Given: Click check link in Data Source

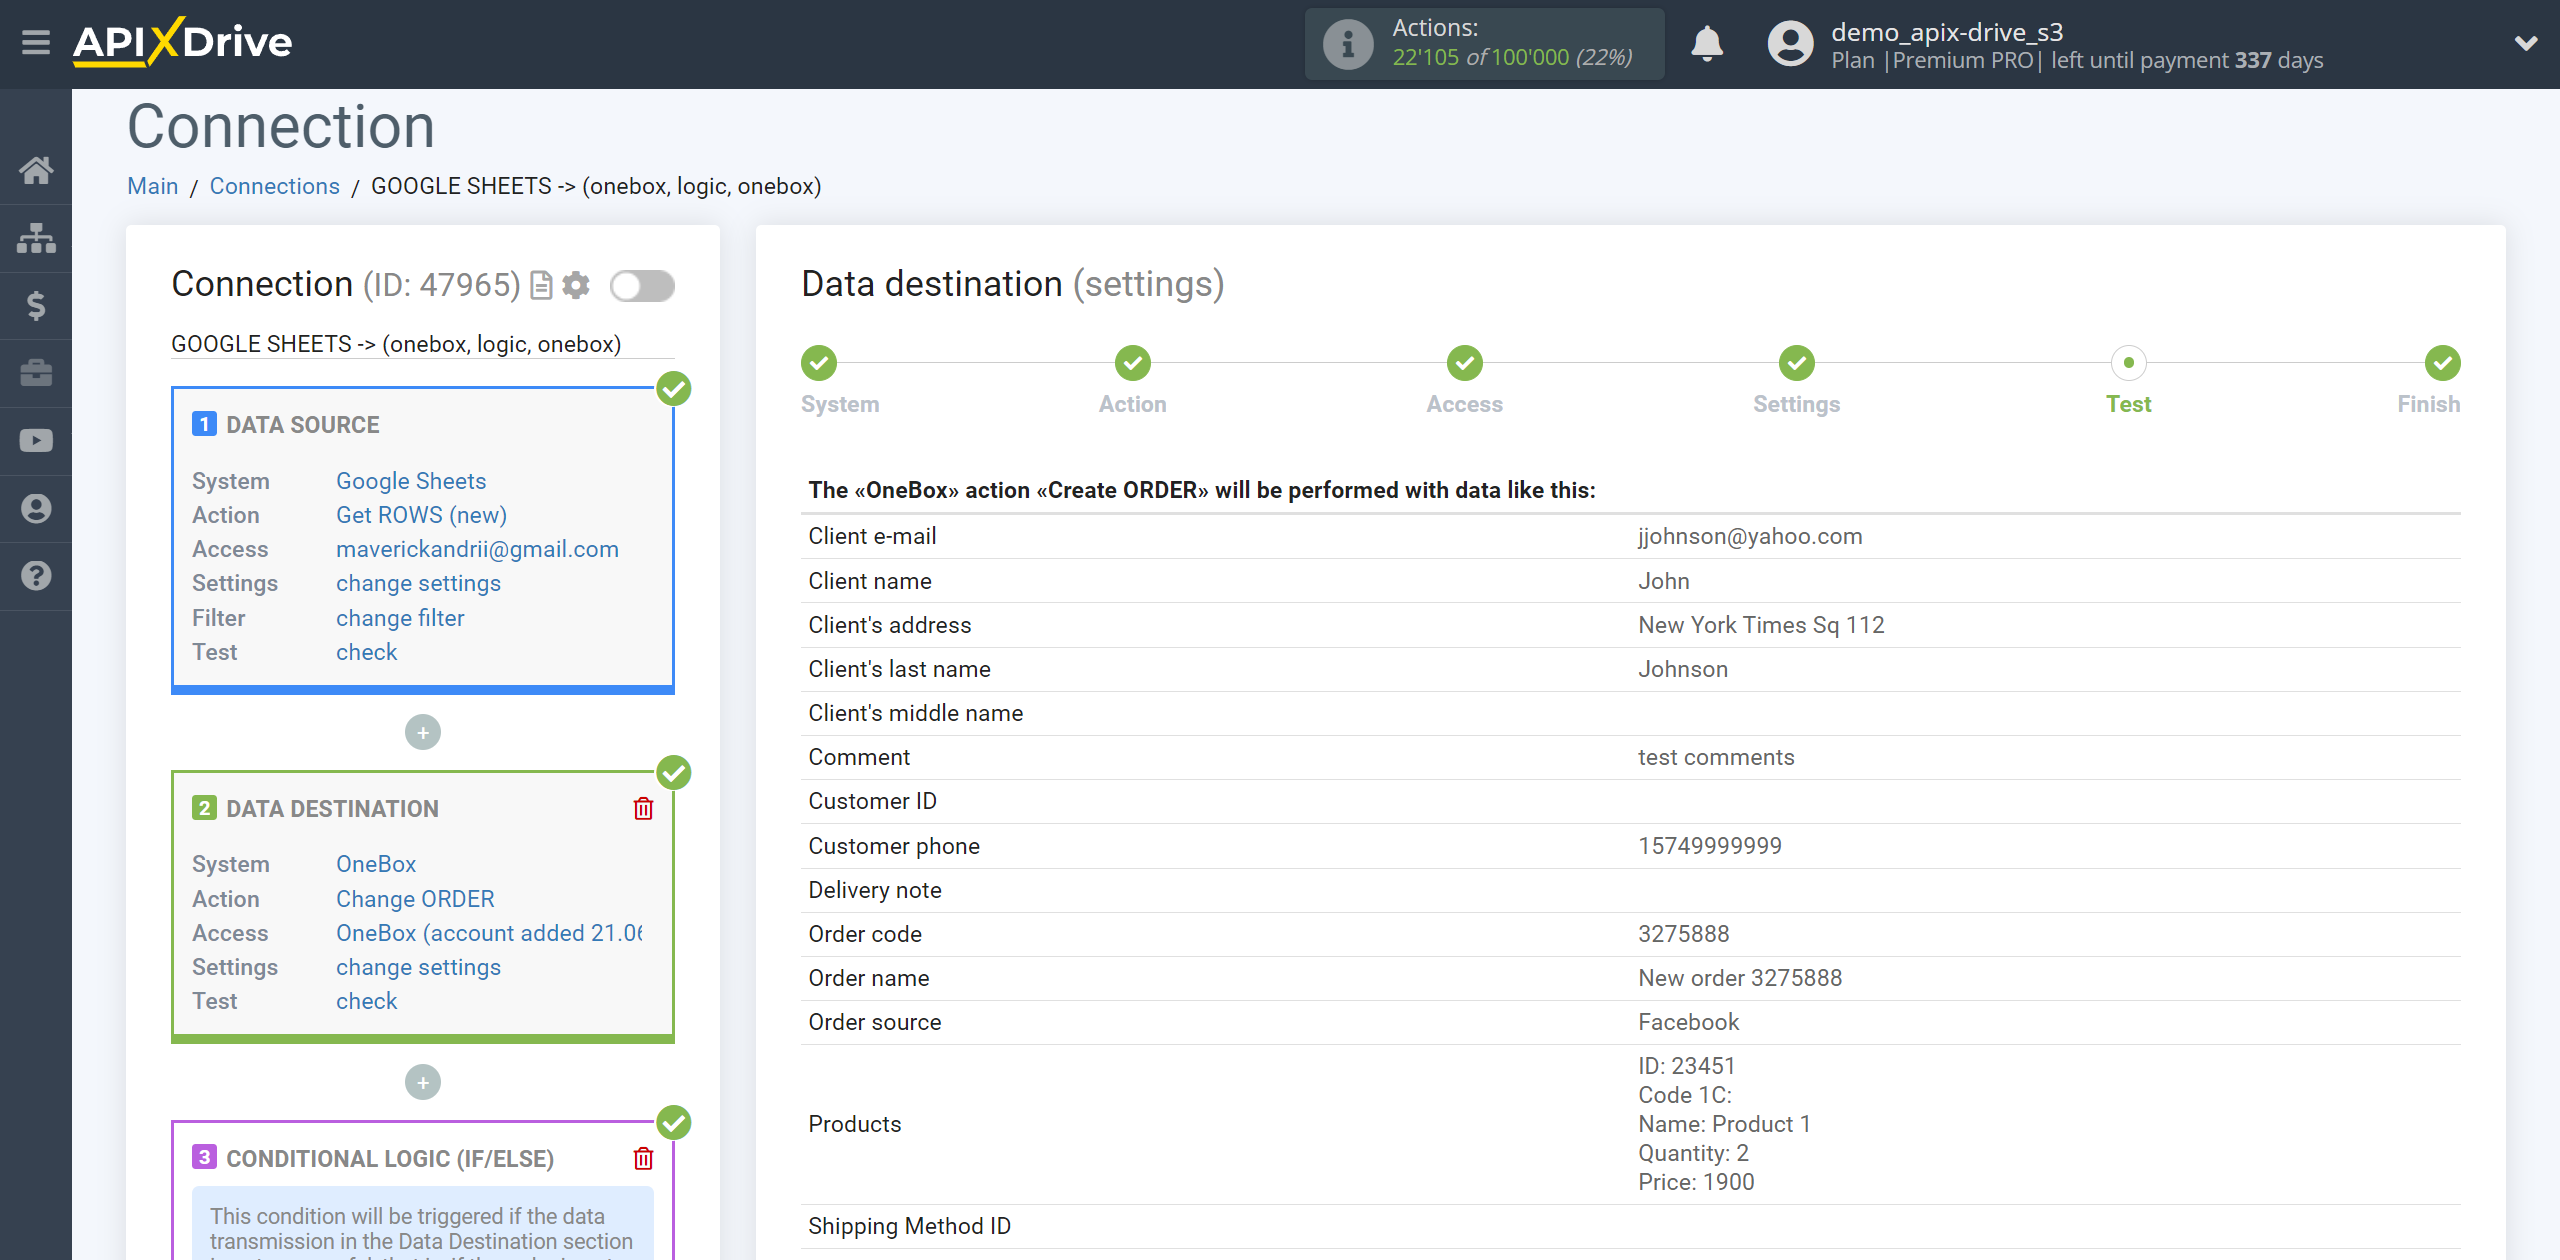Looking at the screenshot, I should (366, 652).
